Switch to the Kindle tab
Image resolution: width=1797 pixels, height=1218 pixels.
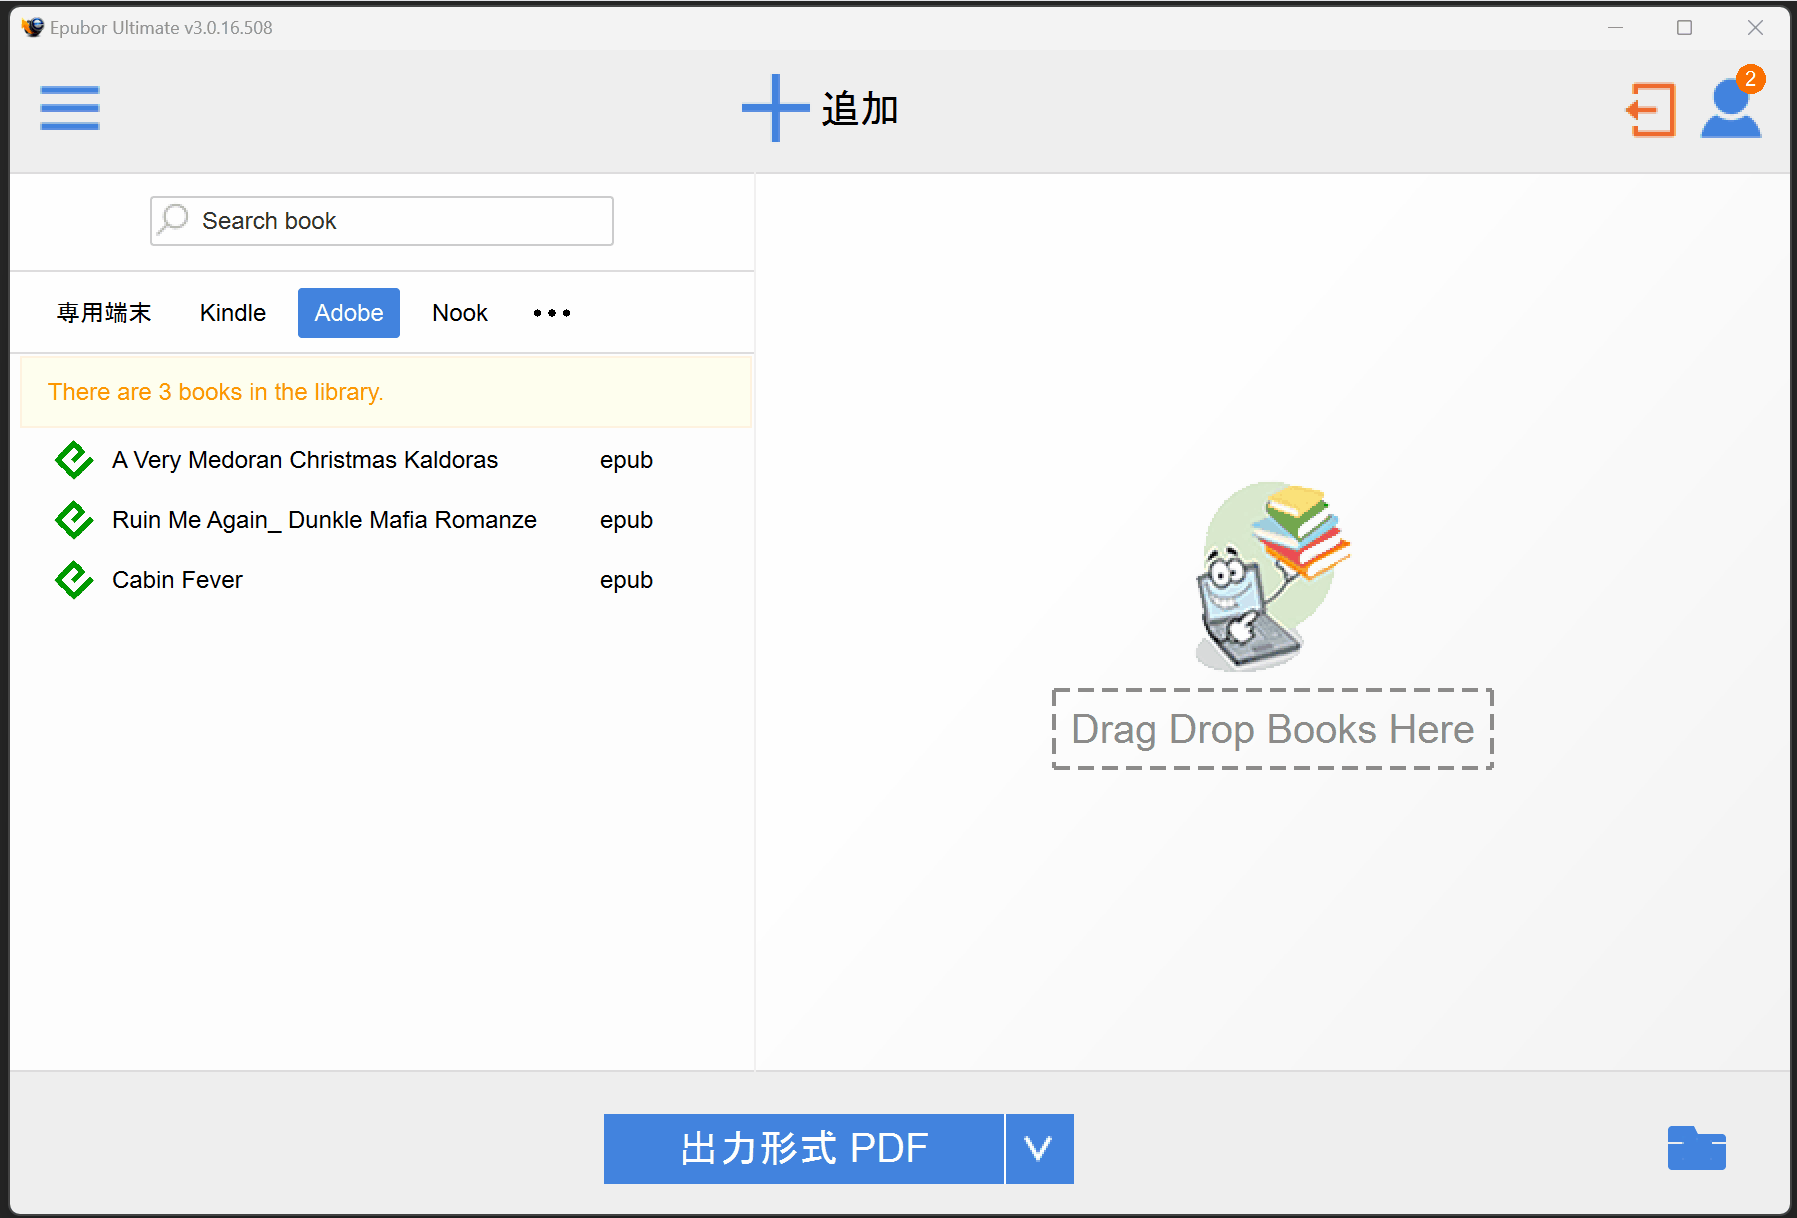(x=232, y=312)
